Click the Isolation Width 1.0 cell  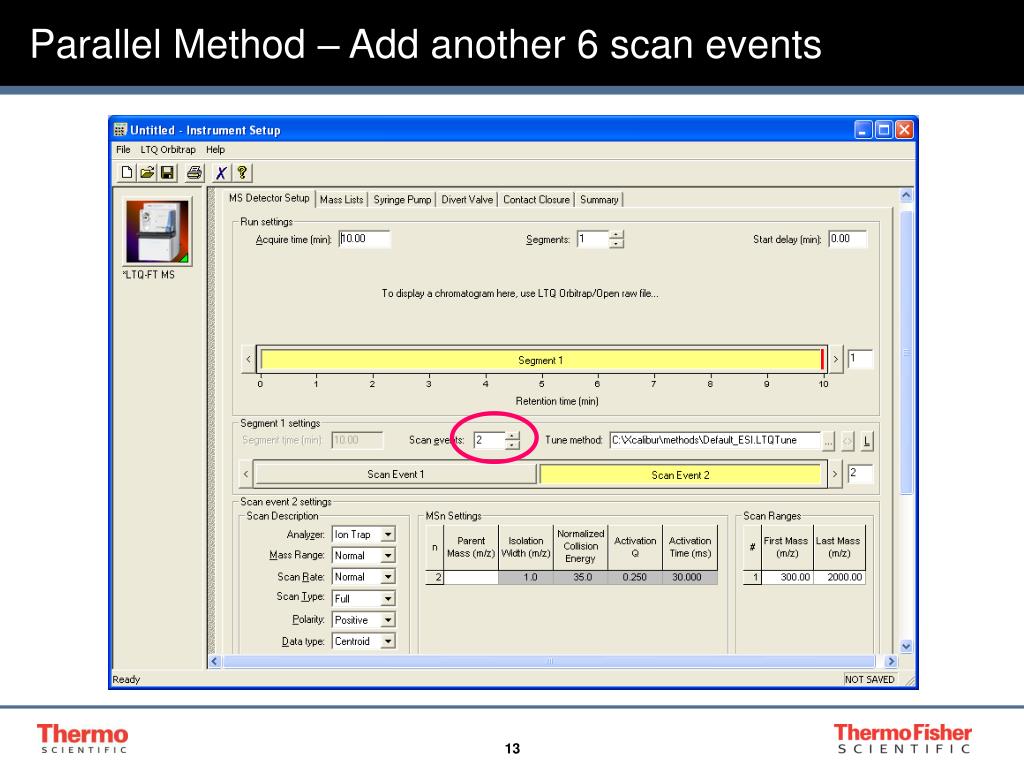[x=526, y=577]
